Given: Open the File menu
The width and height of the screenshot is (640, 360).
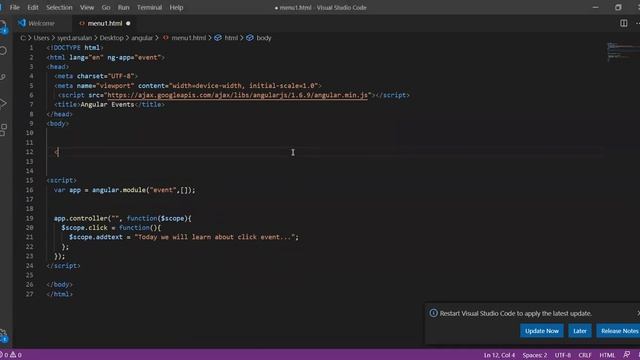Looking at the screenshot, I should coord(15,7).
